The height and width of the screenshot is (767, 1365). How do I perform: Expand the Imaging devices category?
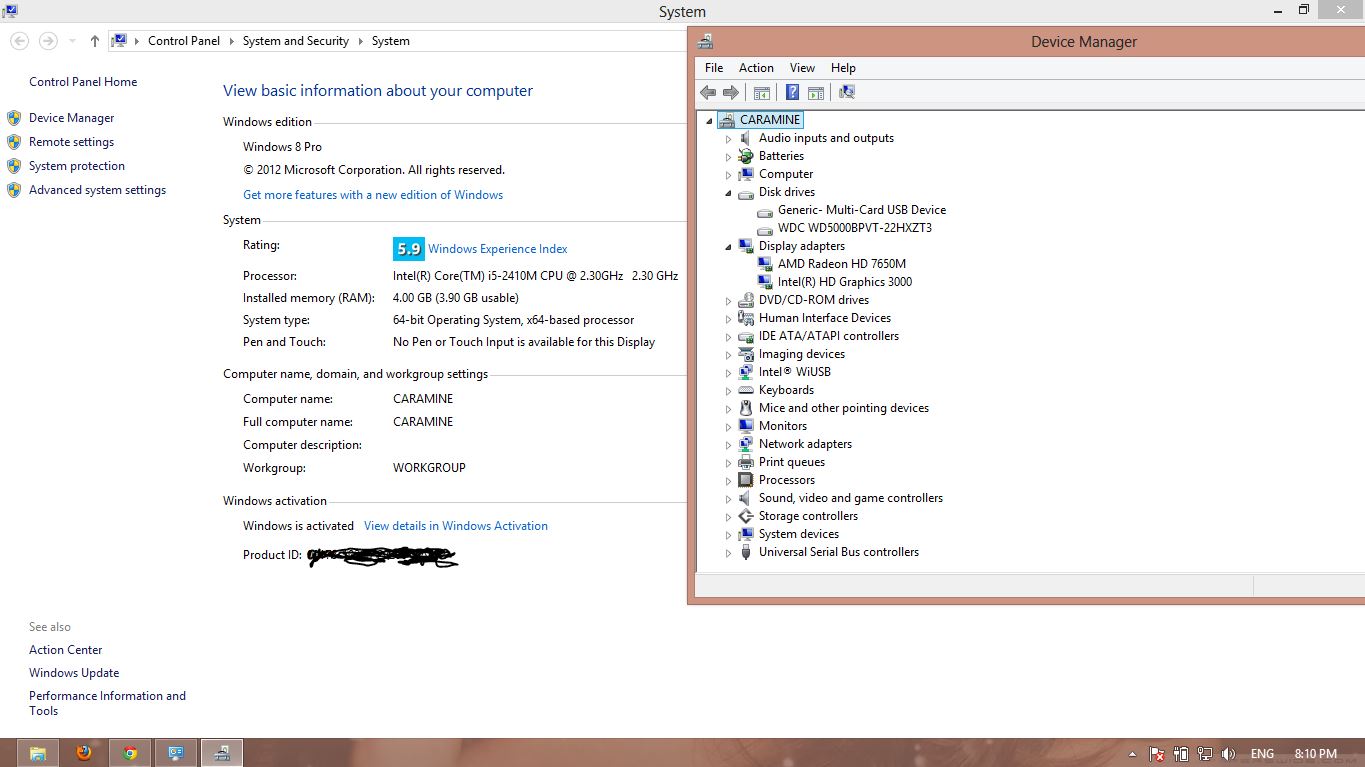click(x=729, y=355)
